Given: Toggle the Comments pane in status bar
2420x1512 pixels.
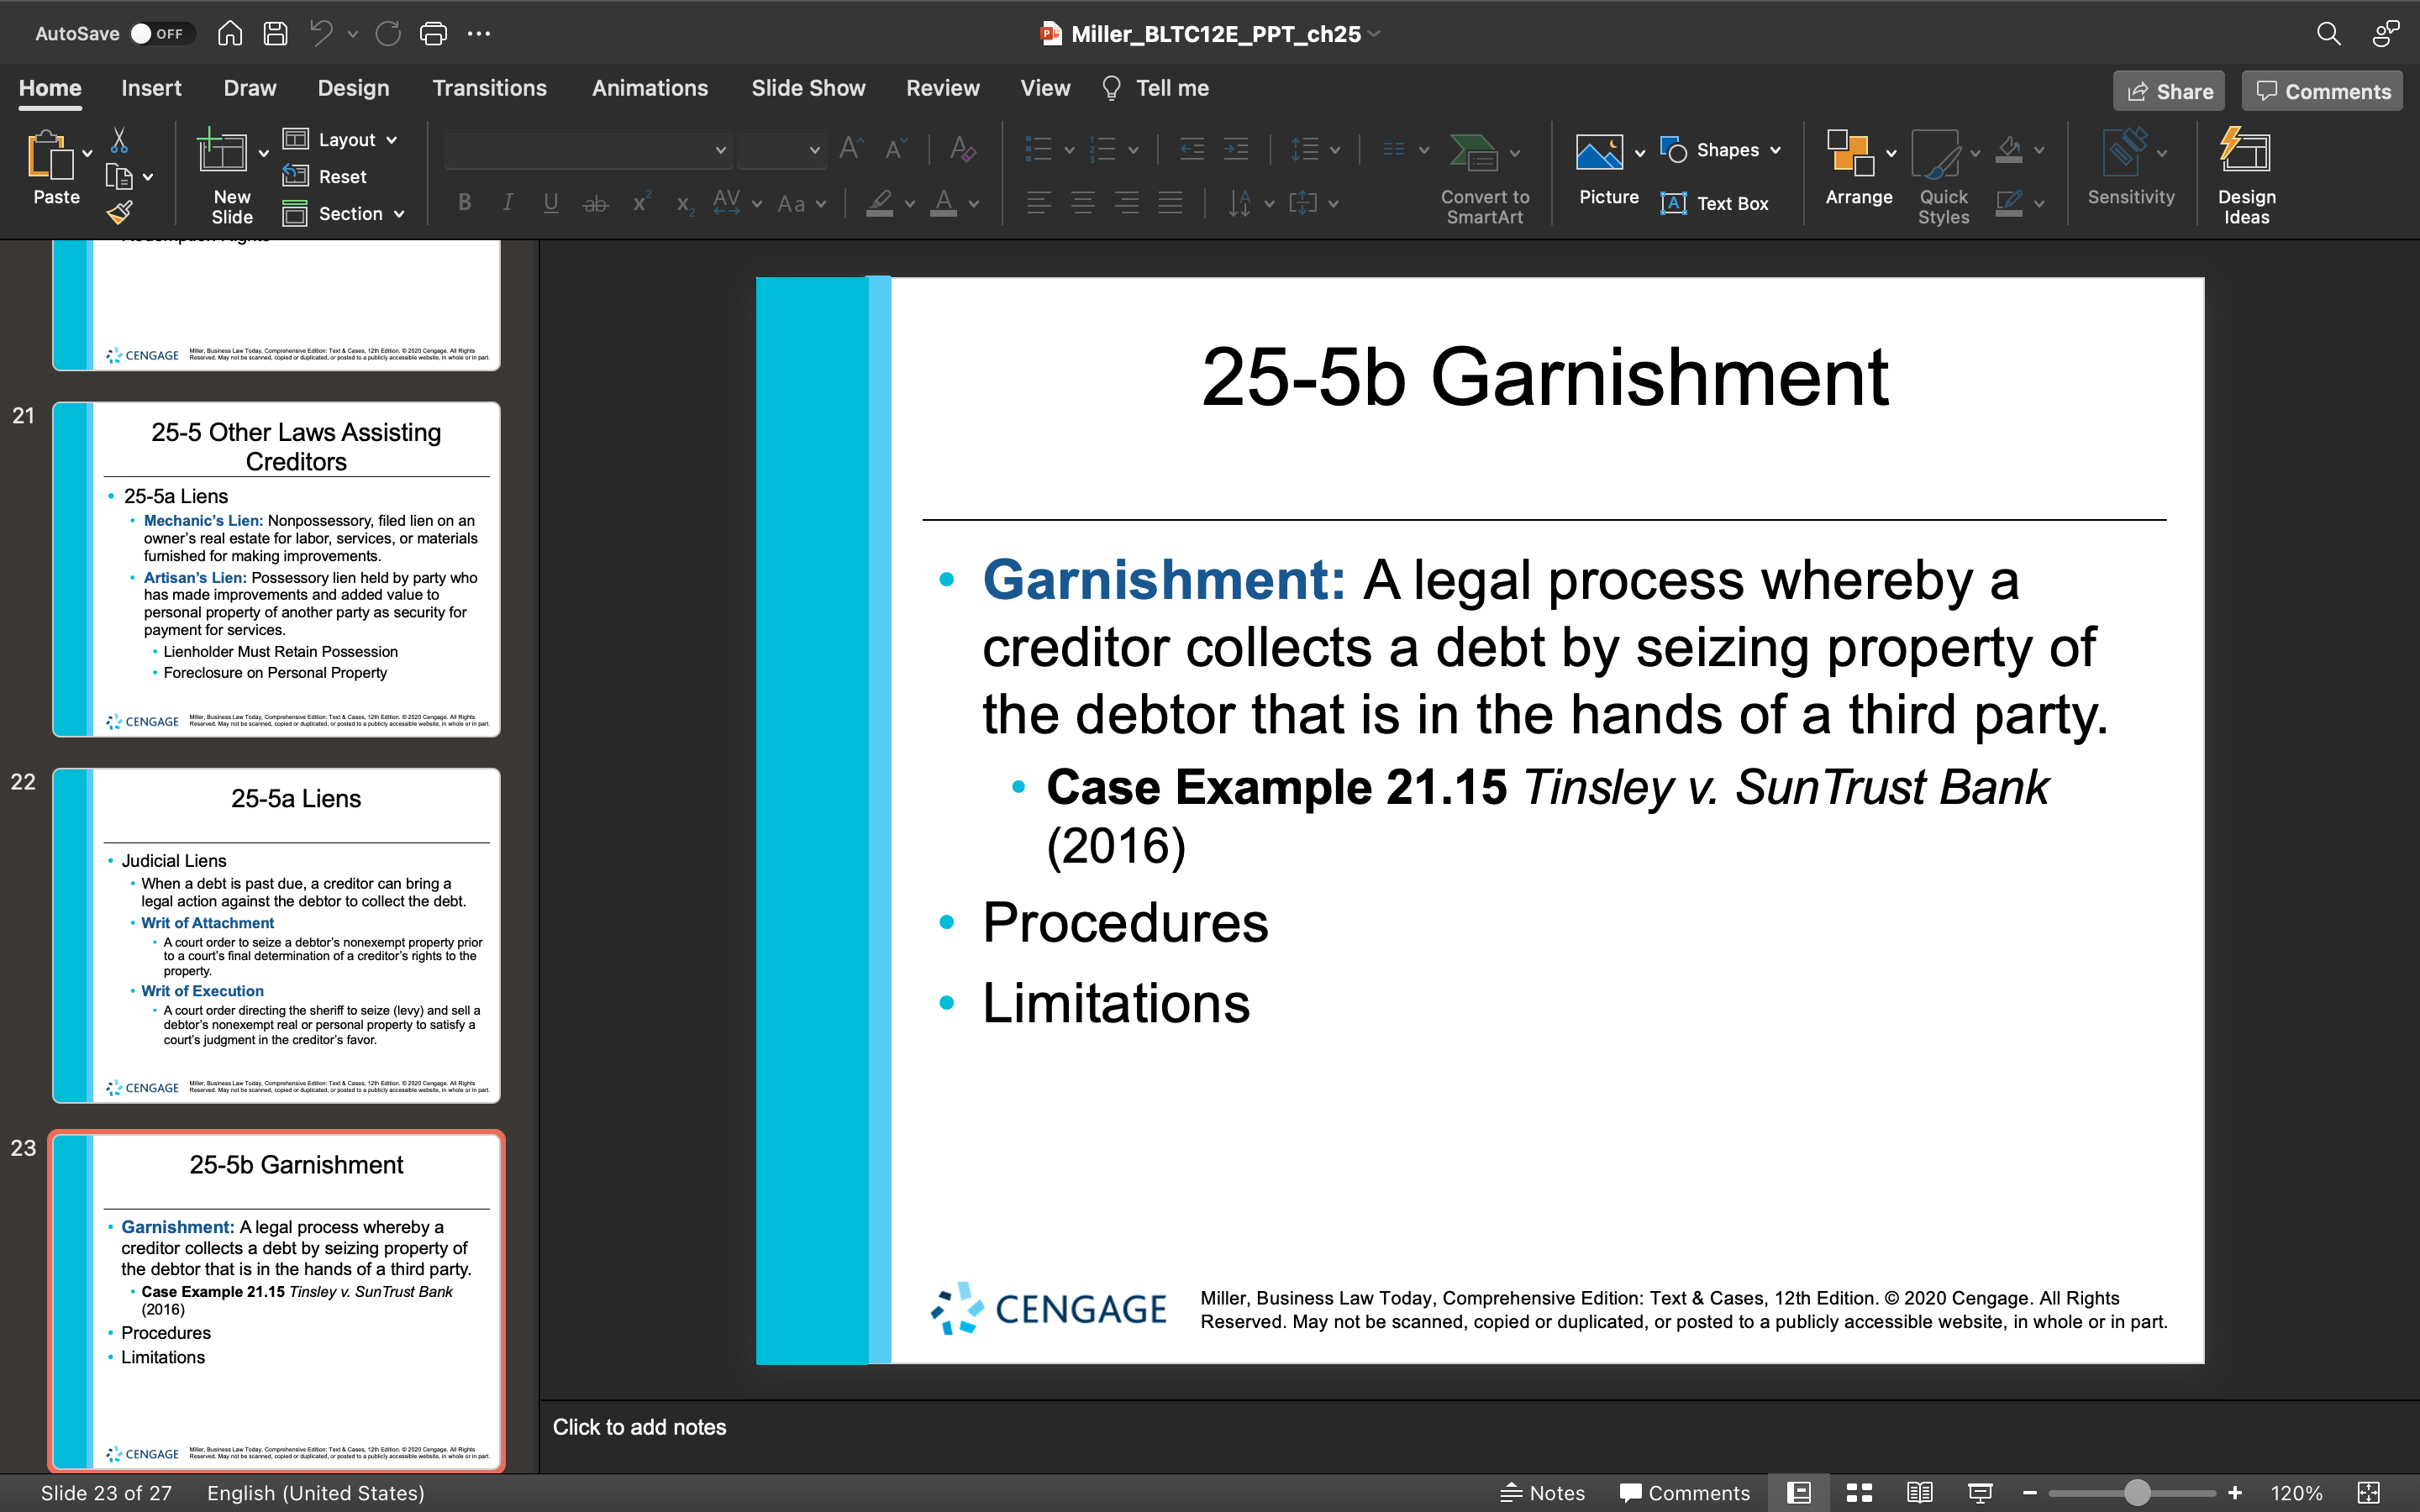Looking at the screenshot, I should click(x=1685, y=1493).
